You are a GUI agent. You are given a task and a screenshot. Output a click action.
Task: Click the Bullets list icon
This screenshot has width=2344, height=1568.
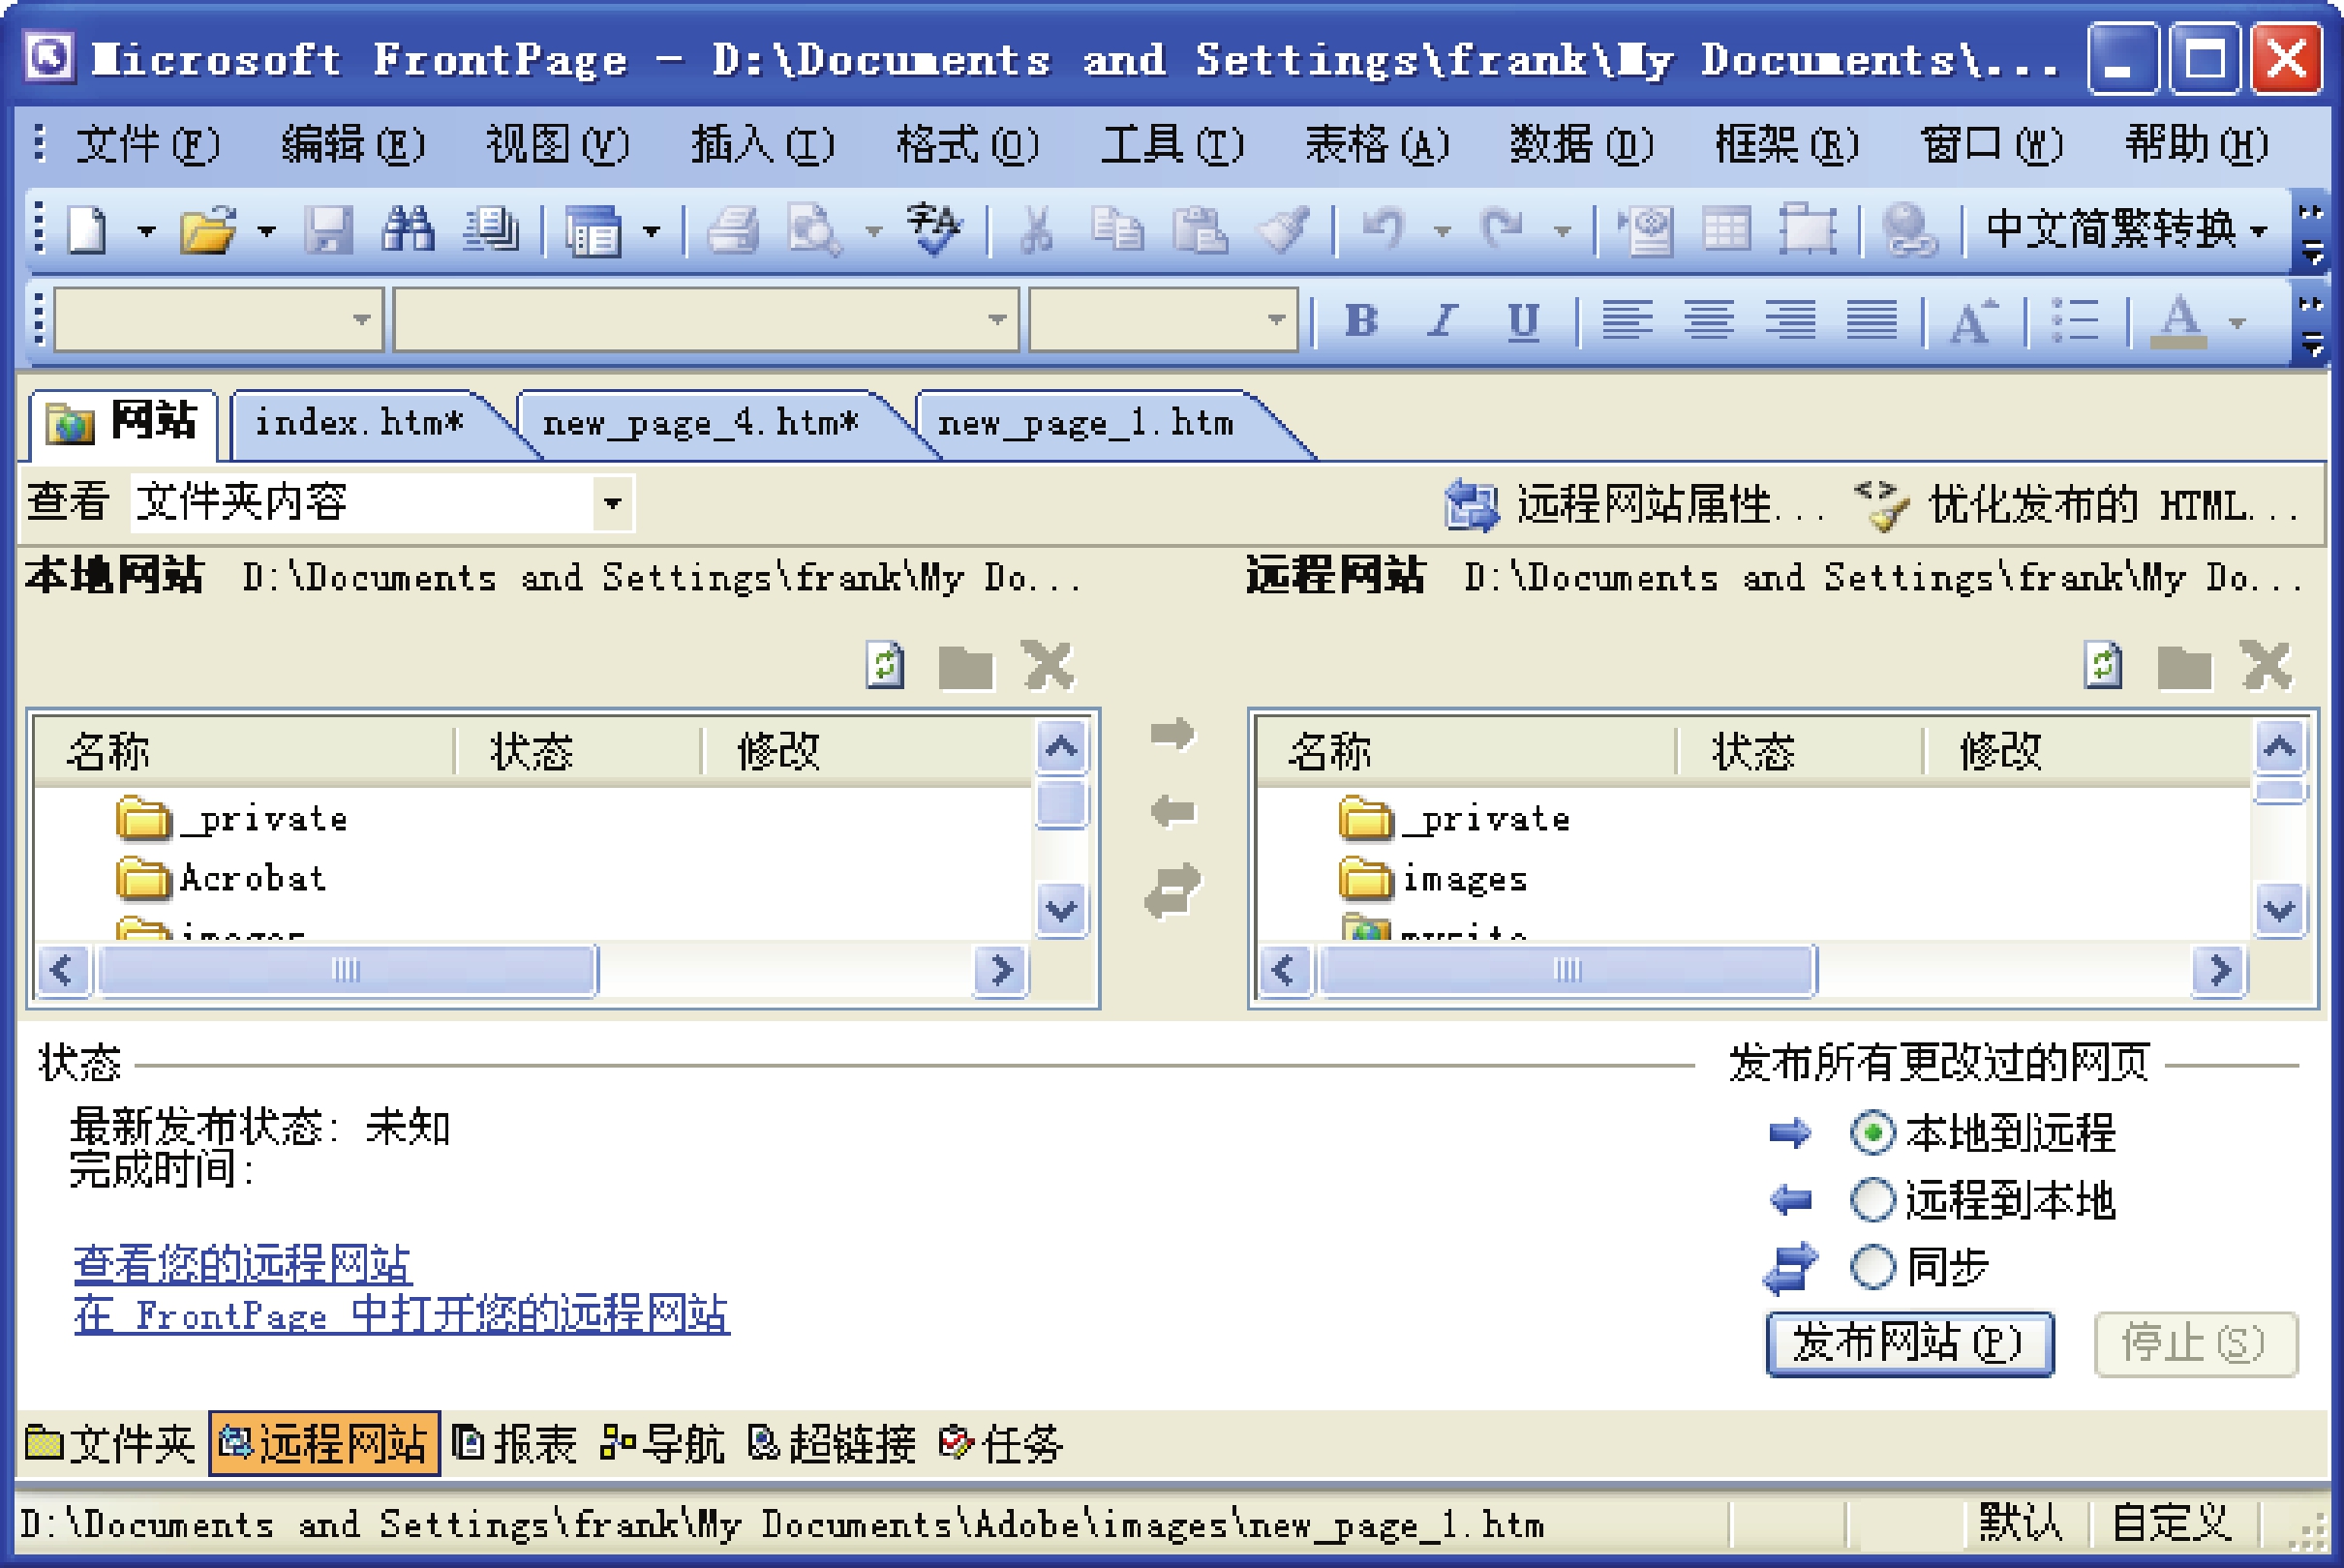pyautogui.click(x=2075, y=320)
